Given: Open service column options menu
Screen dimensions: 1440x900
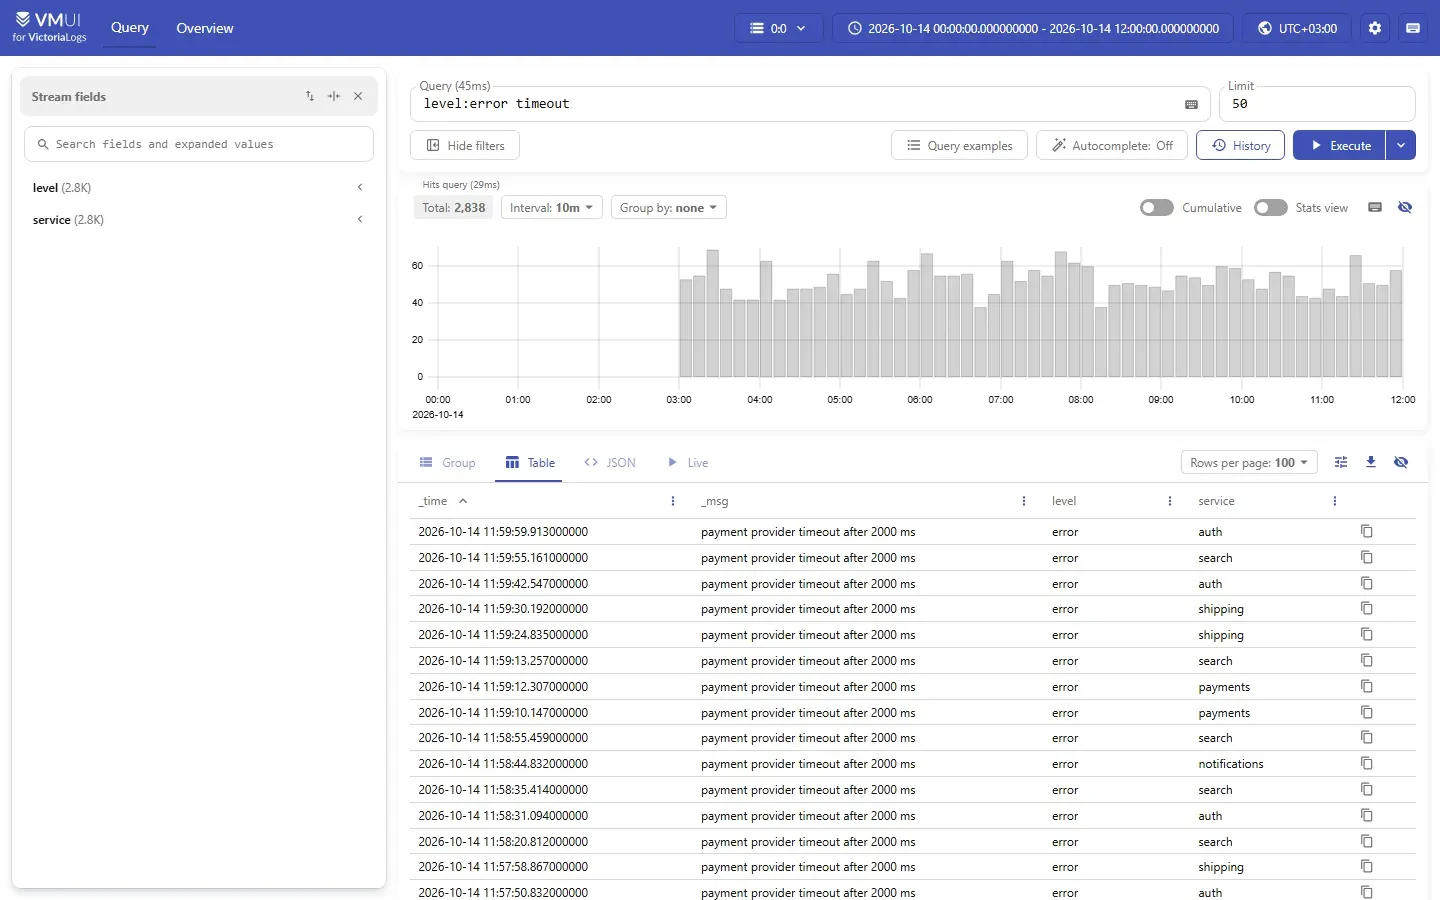Looking at the screenshot, I should (x=1335, y=501).
